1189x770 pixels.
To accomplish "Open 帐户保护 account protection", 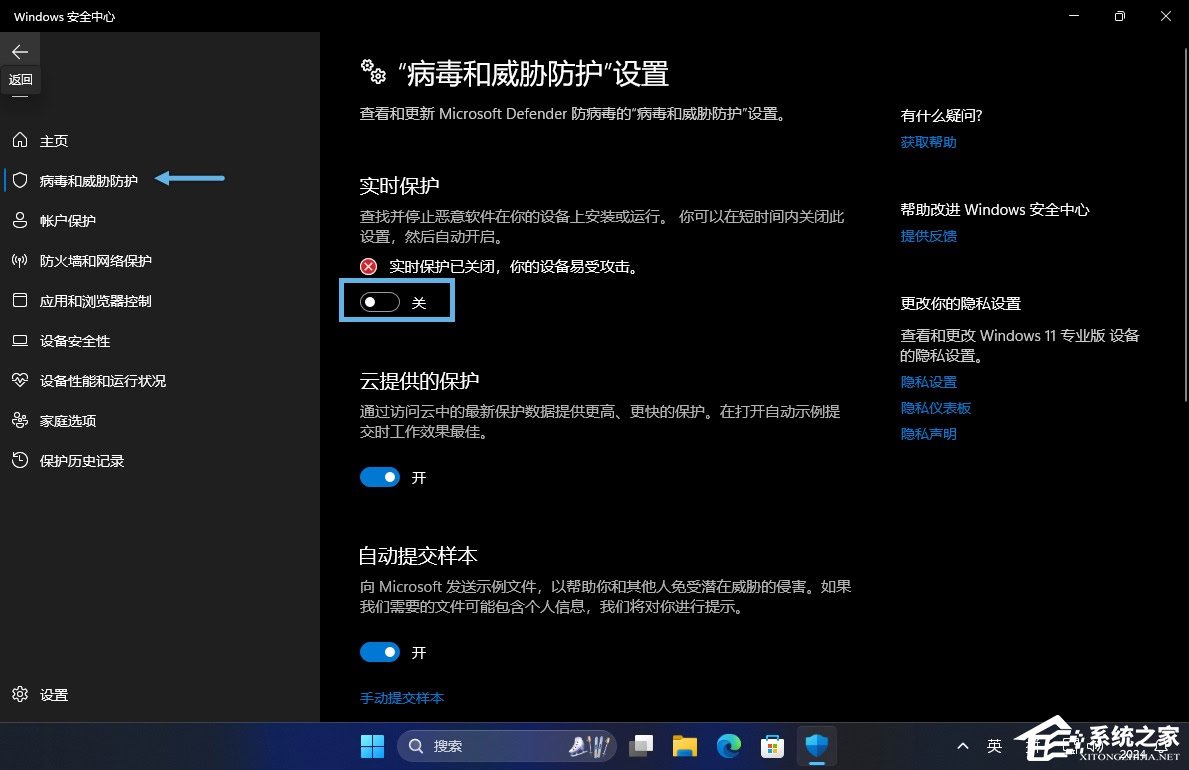I will [x=67, y=221].
